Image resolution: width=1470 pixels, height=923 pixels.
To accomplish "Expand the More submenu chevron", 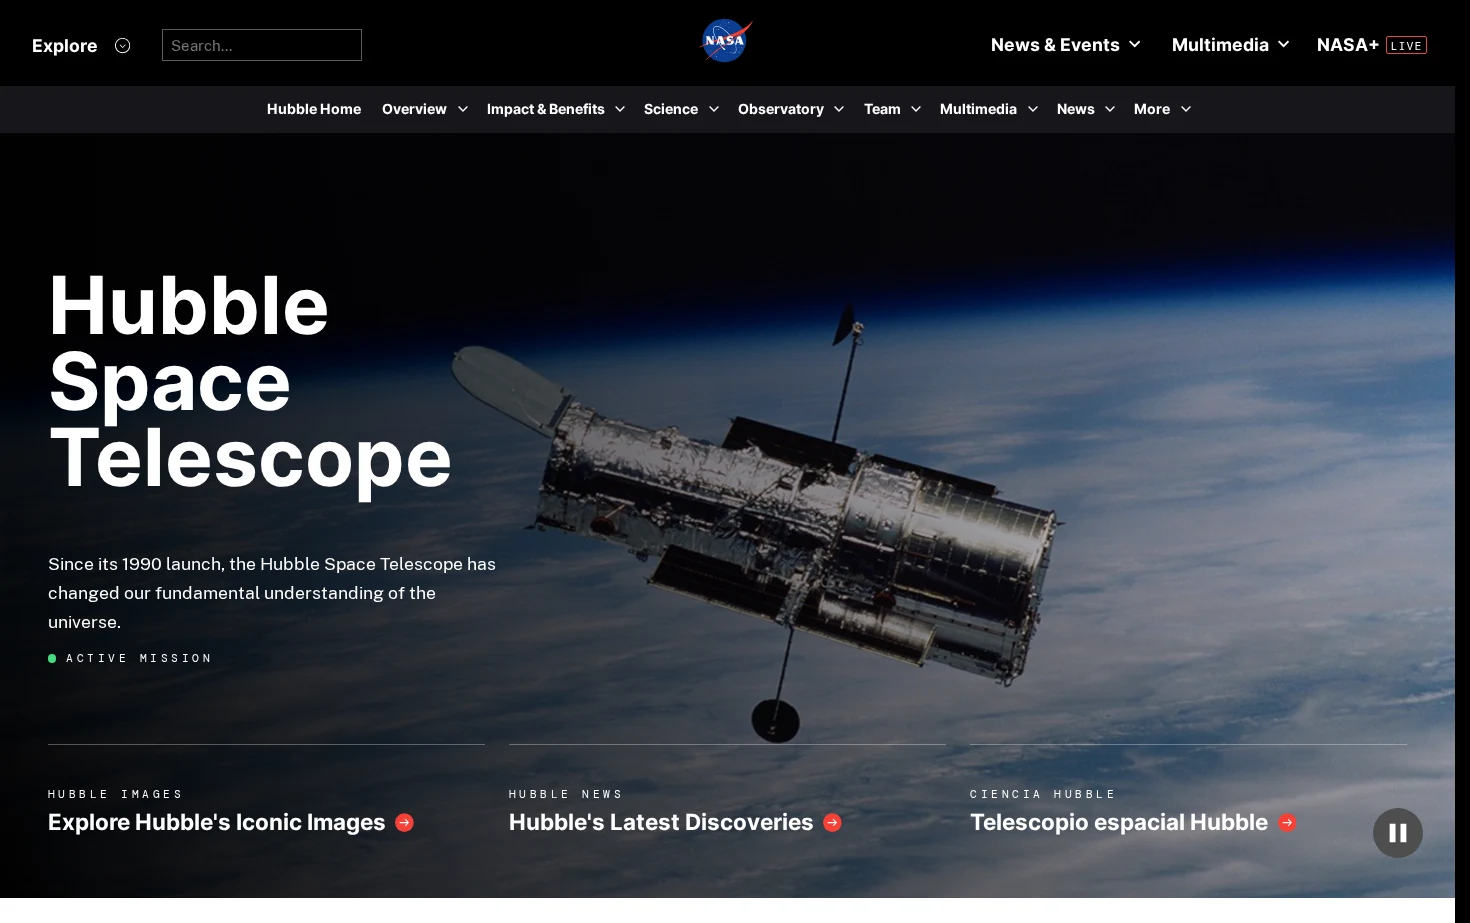I will (x=1186, y=109).
